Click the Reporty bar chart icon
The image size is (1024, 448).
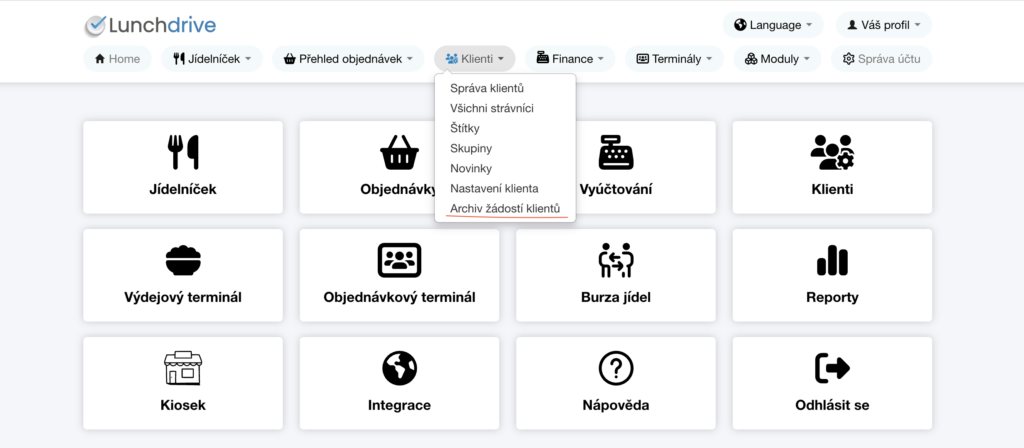pyautogui.click(x=832, y=260)
